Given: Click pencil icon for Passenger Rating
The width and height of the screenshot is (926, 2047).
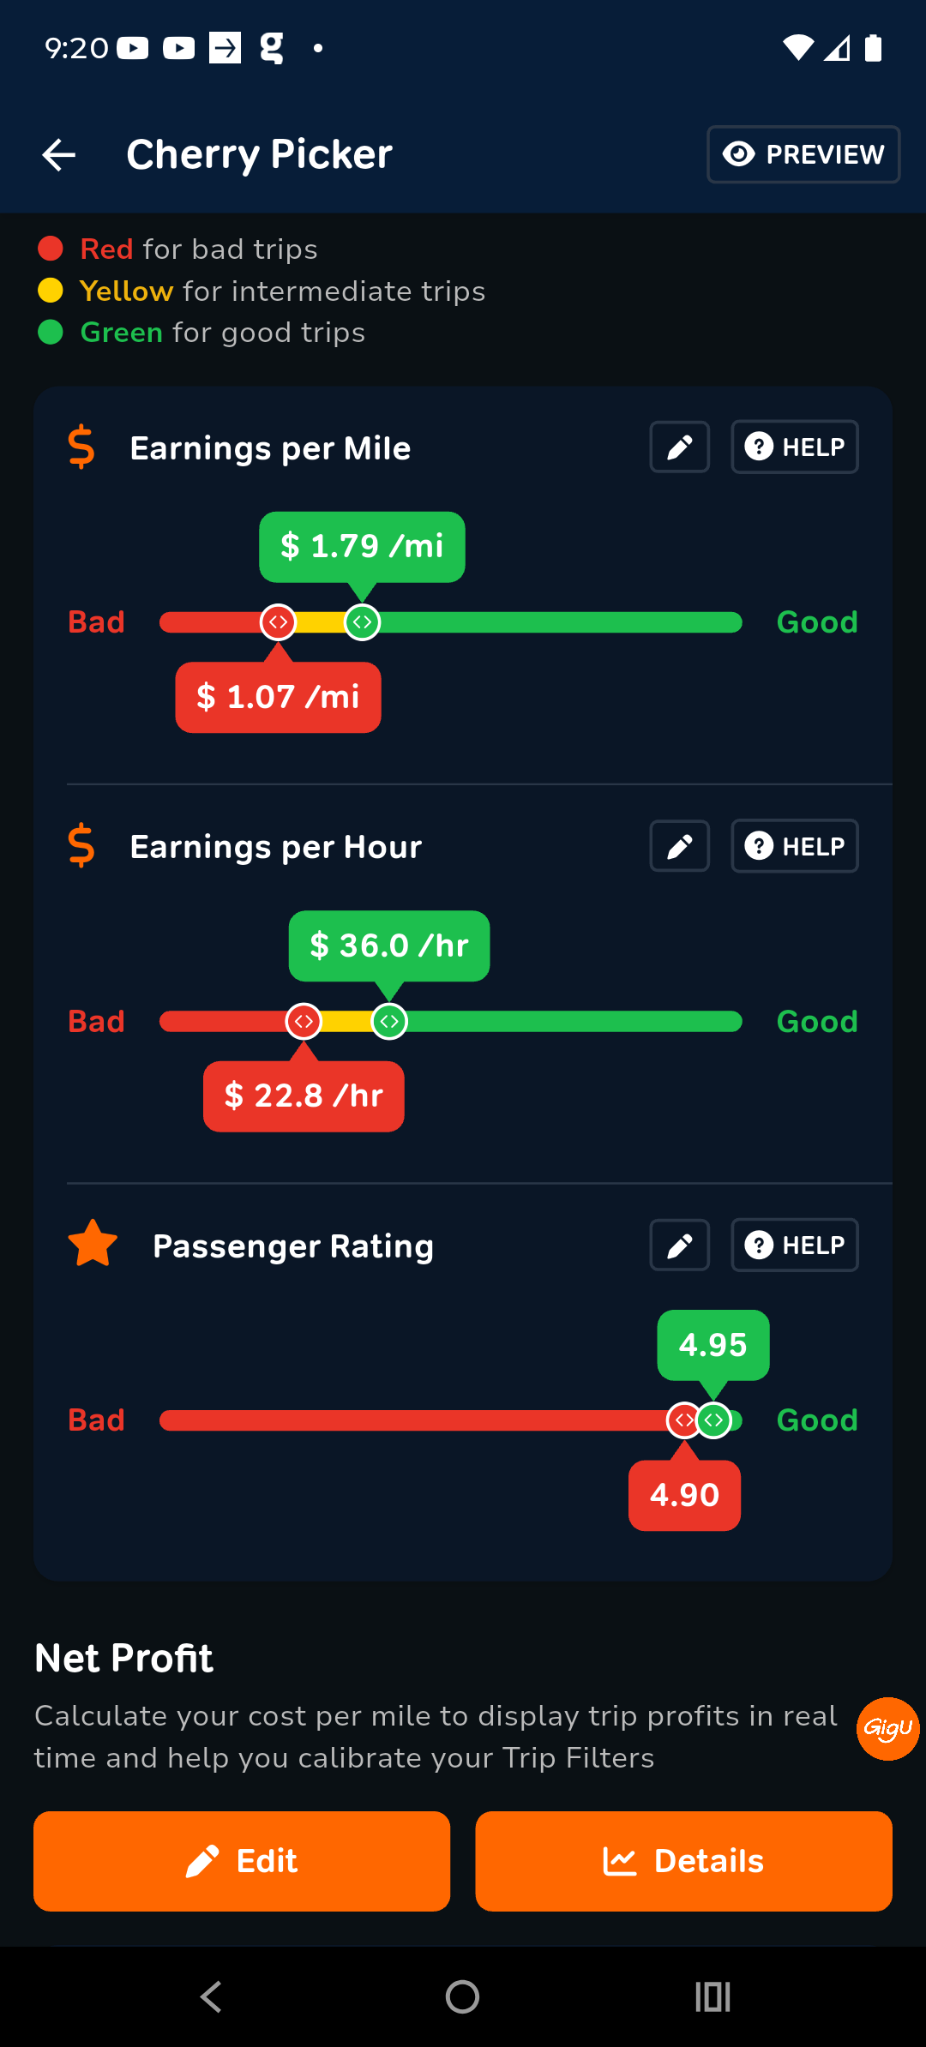Looking at the screenshot, I should click(680, 1246).
